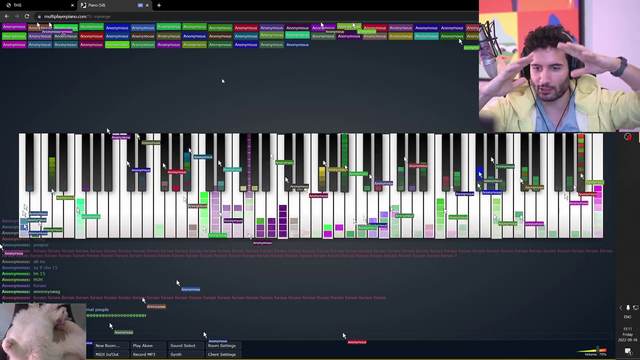
Task: Click the streamer webcam overlay
Action: [559, 66]
